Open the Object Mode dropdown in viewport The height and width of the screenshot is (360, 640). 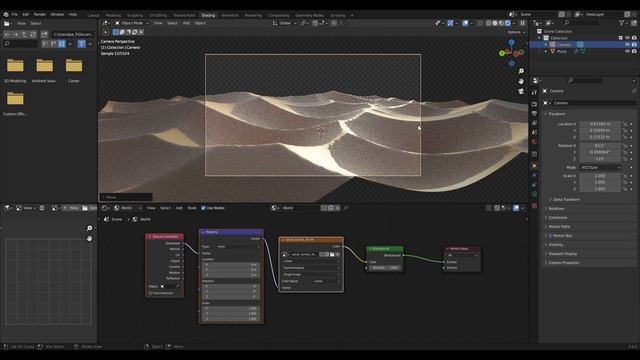pos(131,23)
